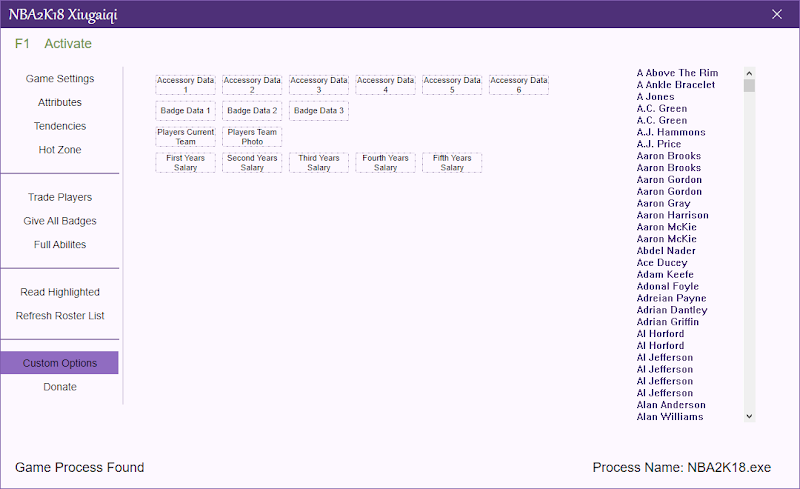Select 'Adonal Foyle' in roster list
The image size is (800, 489).
point(667,286)
